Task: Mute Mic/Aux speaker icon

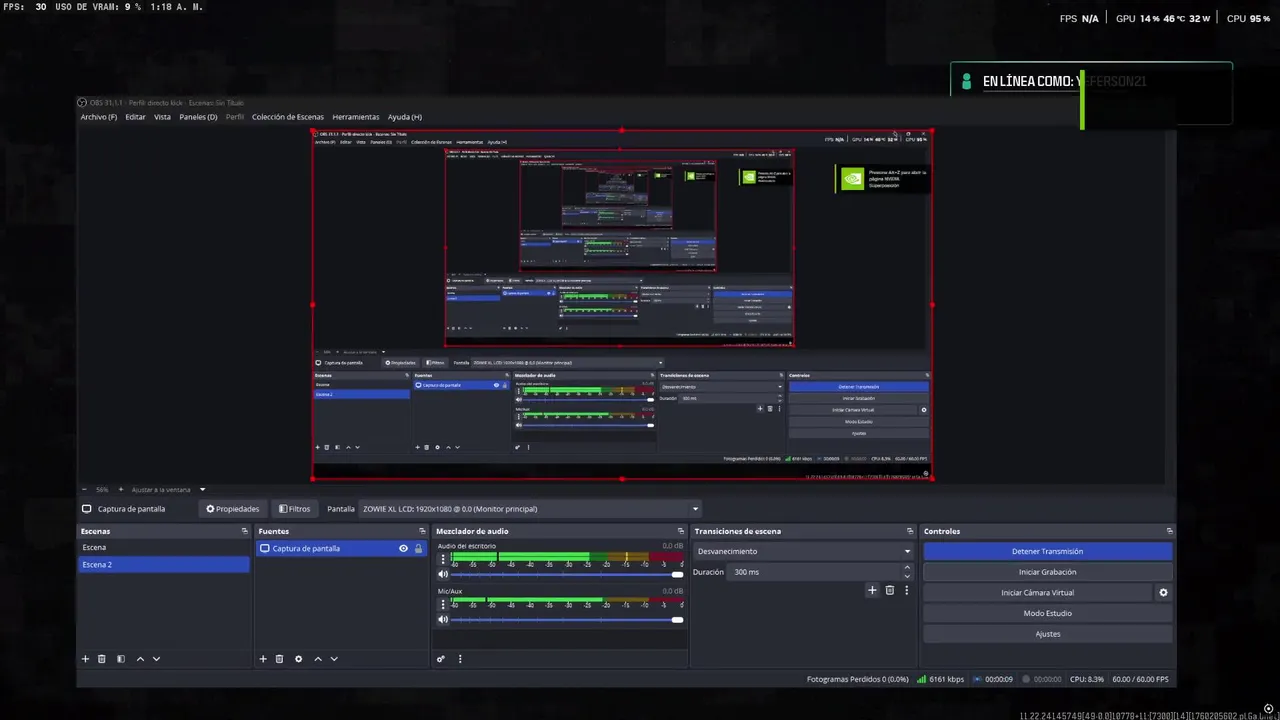Action: pos(443,620)
